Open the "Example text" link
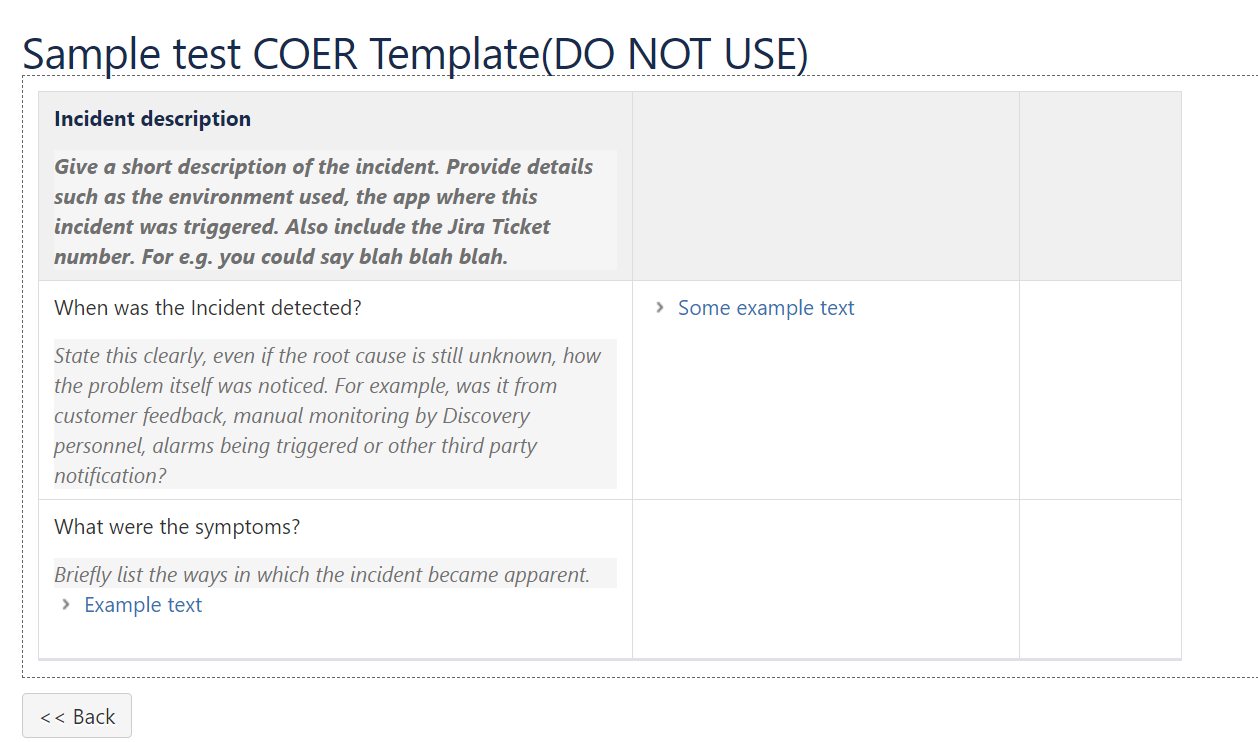 tap(143, 604)
